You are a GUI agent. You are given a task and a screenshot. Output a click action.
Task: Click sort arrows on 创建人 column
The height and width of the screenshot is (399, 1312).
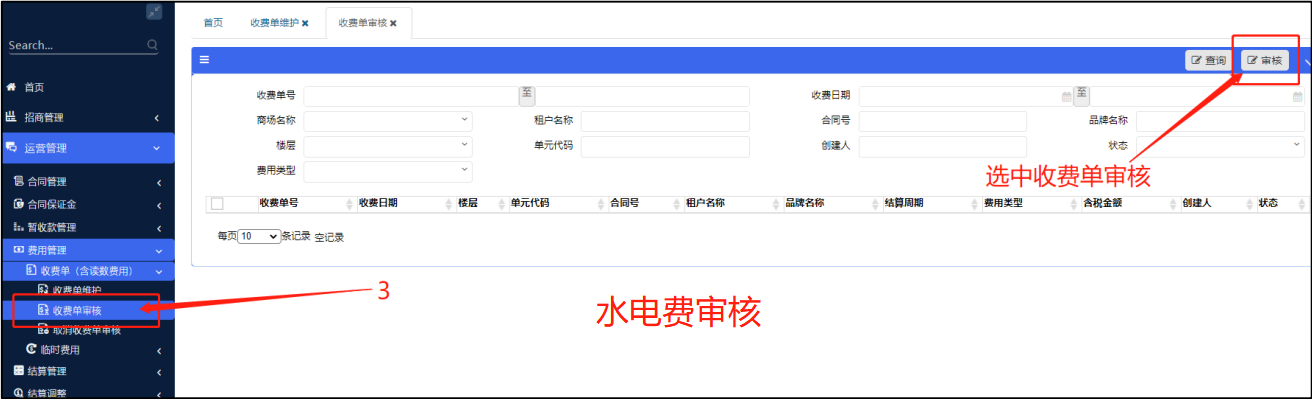click(1249, 203)
